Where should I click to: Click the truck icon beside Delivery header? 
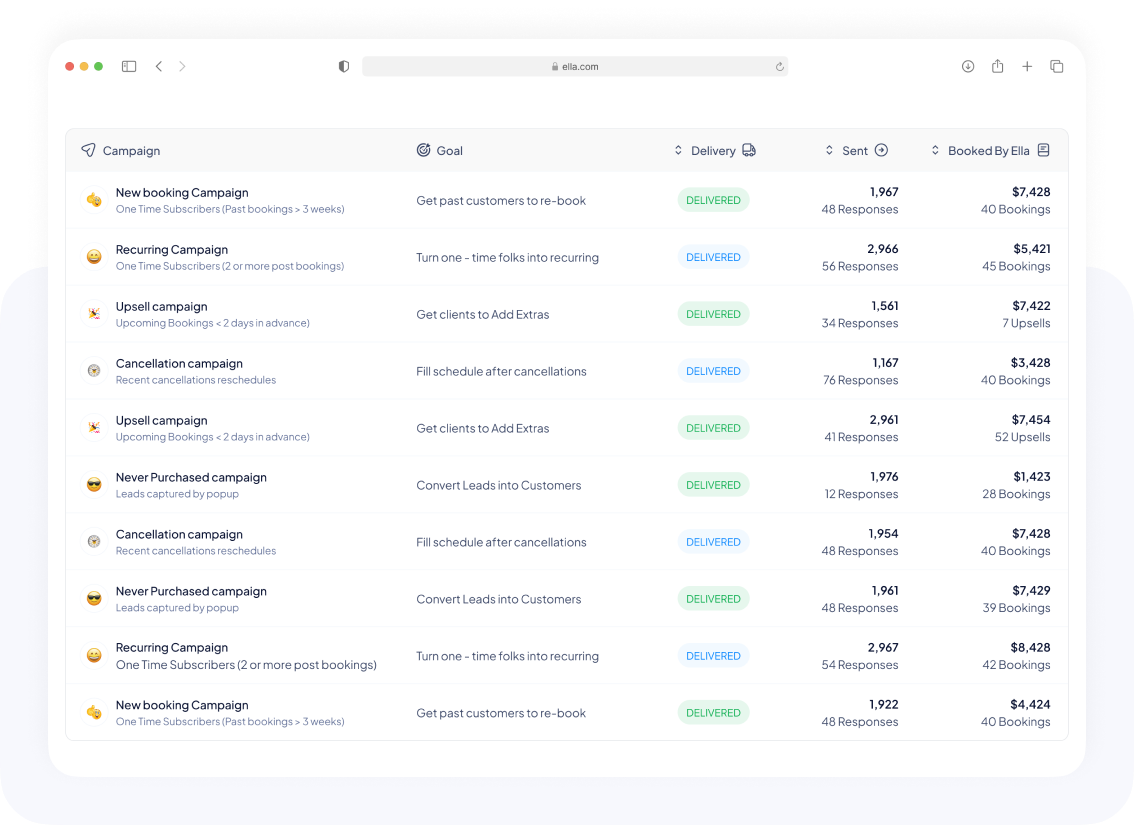(749, 150)
